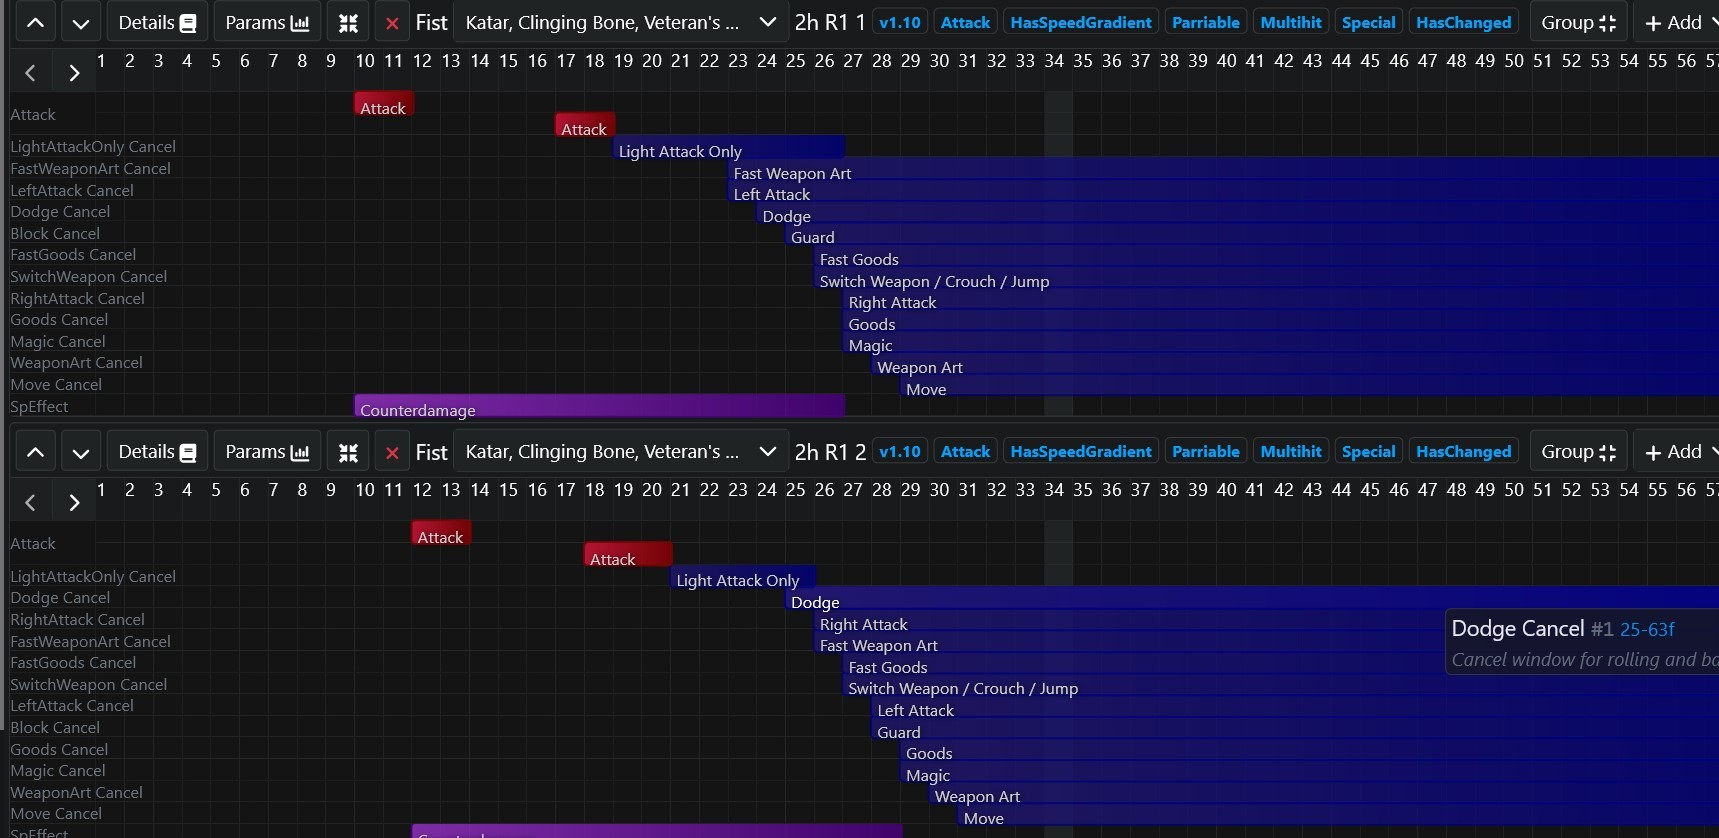
Task: Click the Dodge Cancel tooltip title
Action: 1518,628
